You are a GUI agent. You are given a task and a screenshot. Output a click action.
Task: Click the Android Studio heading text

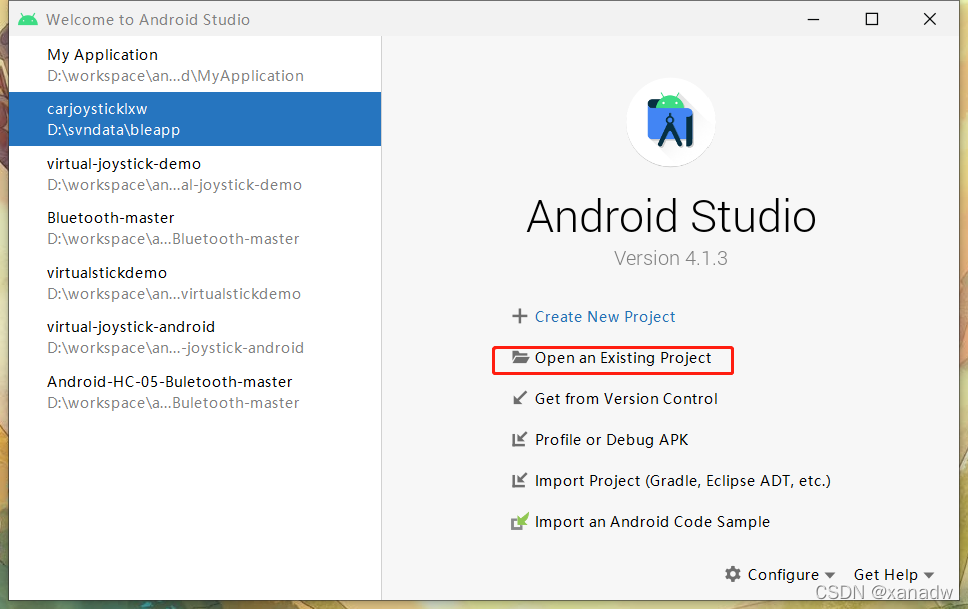(x=671, y=217)
